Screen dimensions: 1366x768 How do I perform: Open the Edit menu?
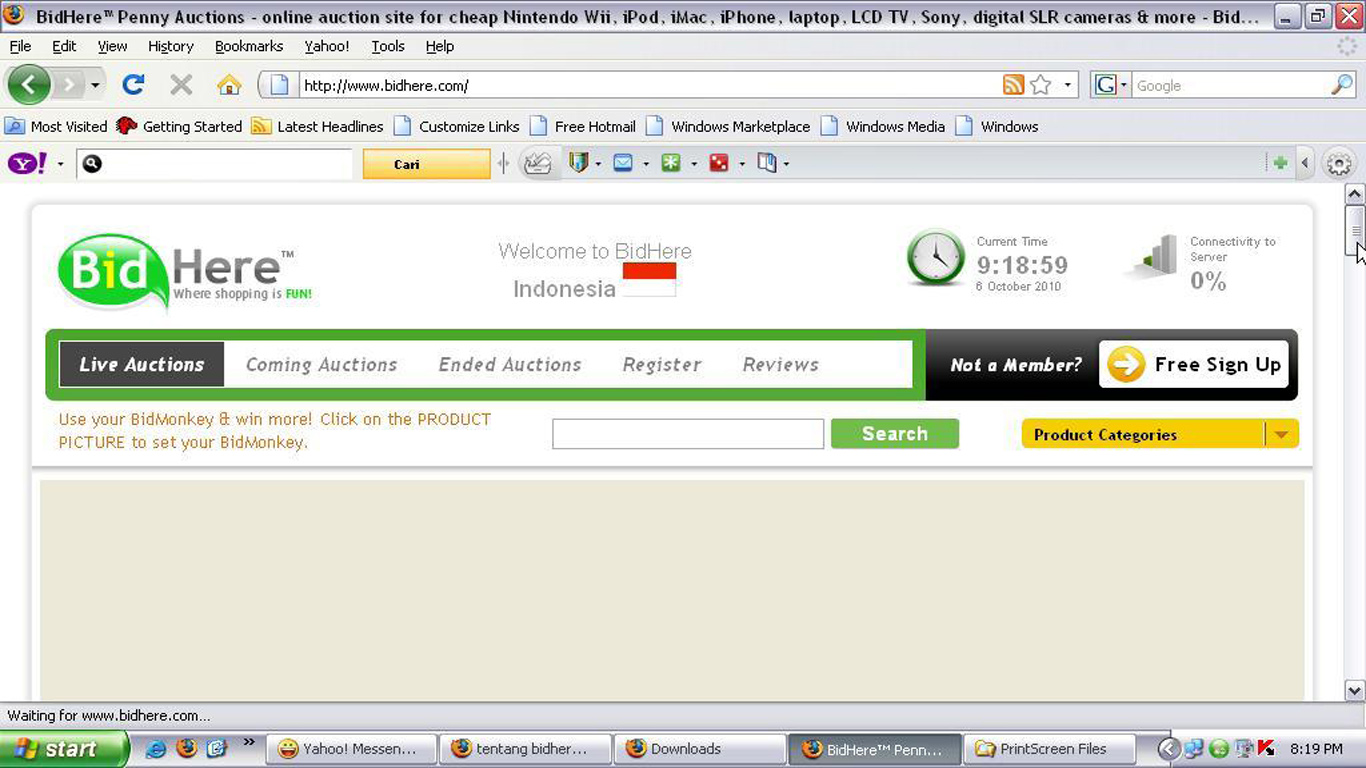[x=64, y=46]
